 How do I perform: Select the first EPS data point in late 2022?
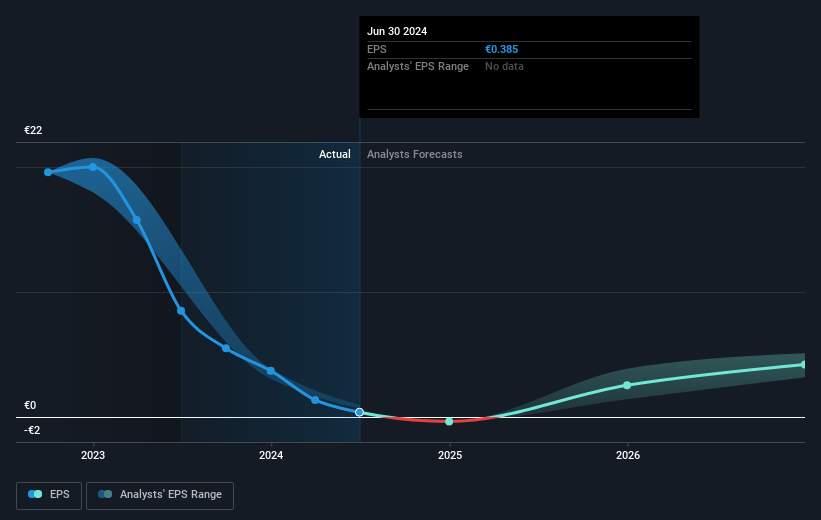click(x=48, y=172)
